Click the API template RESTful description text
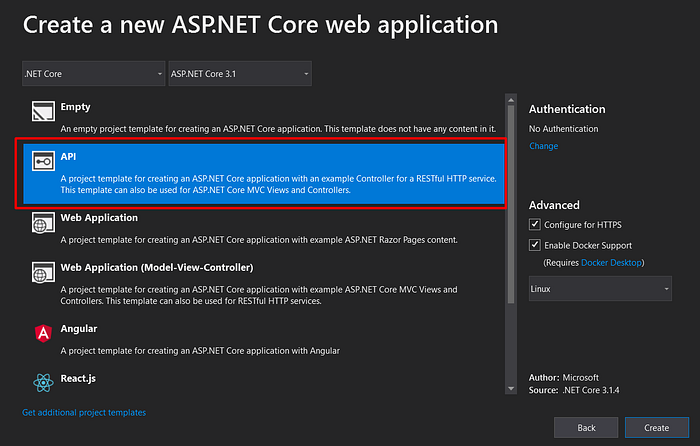 pyautogui.click(x=279, y=184)
